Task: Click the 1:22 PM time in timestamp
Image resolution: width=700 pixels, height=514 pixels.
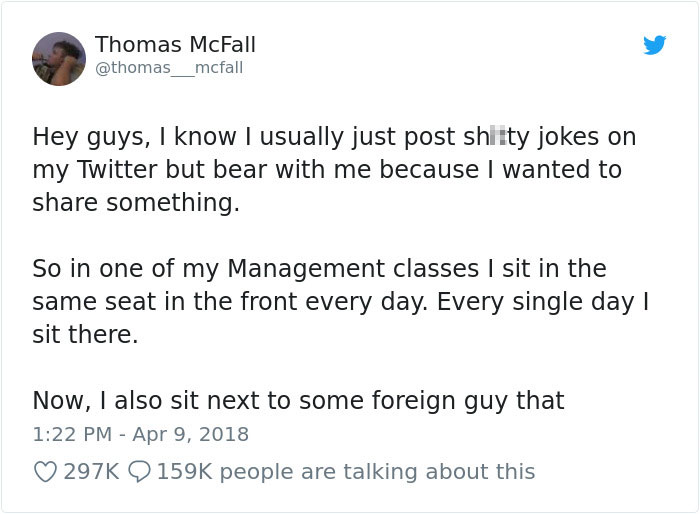Action: point(70,434)
